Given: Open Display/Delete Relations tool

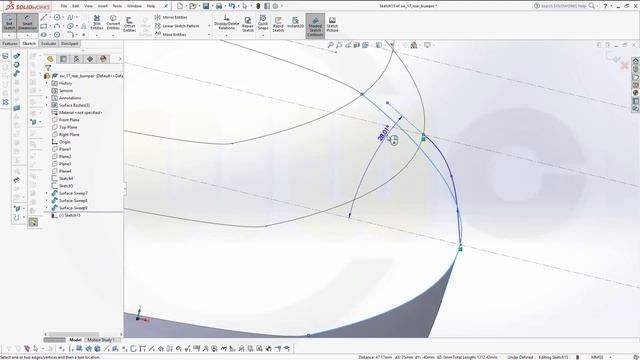Looking at the screenshot, I should pyautogui.click(x=227, y=22).
